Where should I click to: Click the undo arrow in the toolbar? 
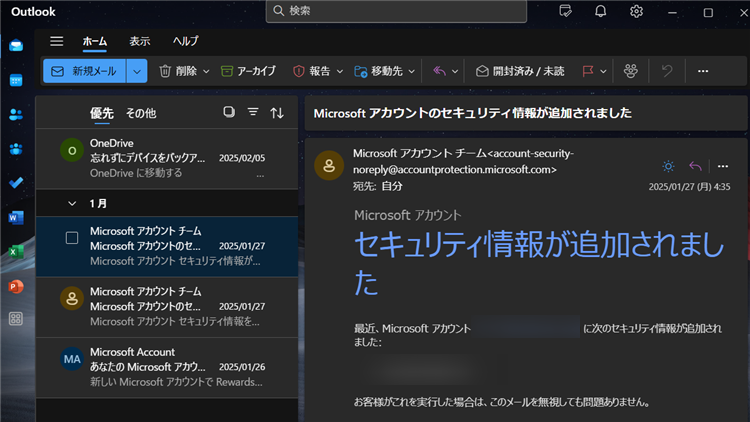(x=665, y=71)
